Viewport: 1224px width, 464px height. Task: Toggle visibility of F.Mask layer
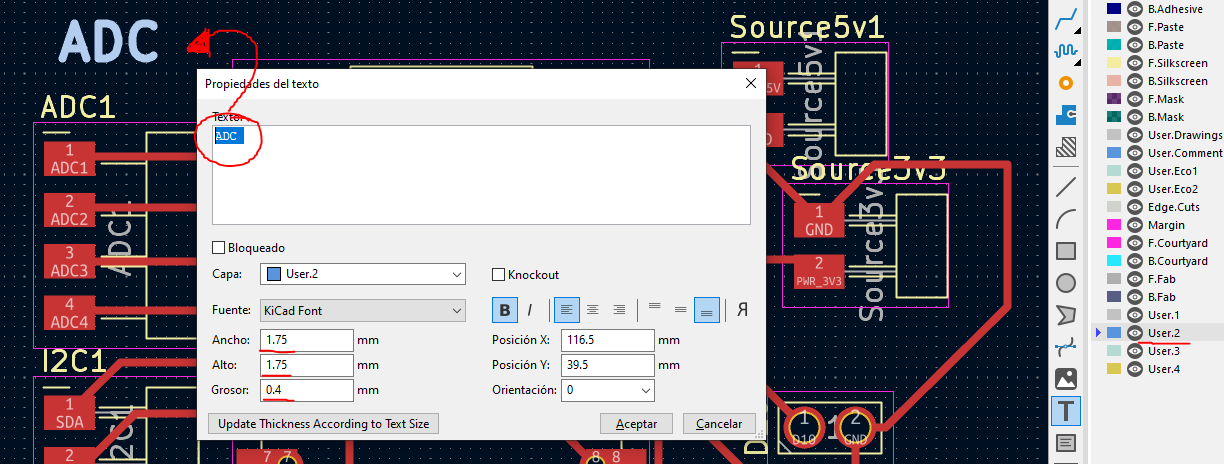coord(1135,99)
